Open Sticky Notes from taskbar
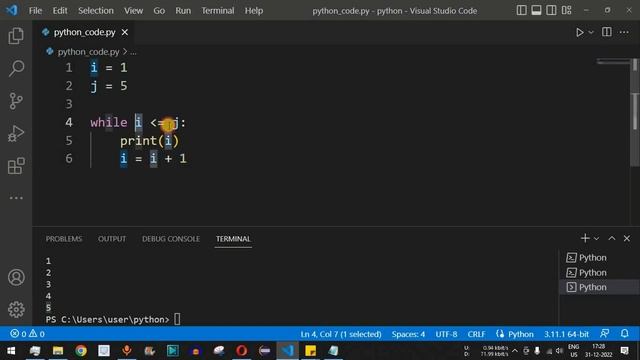This screenshot has width=640, height=360. (310, 351)
